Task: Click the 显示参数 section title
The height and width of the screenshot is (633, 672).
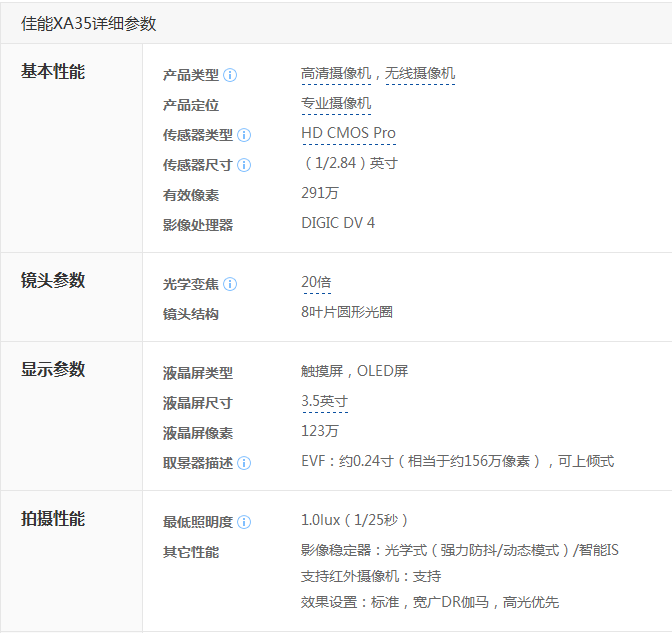Action: click(53, 369)
